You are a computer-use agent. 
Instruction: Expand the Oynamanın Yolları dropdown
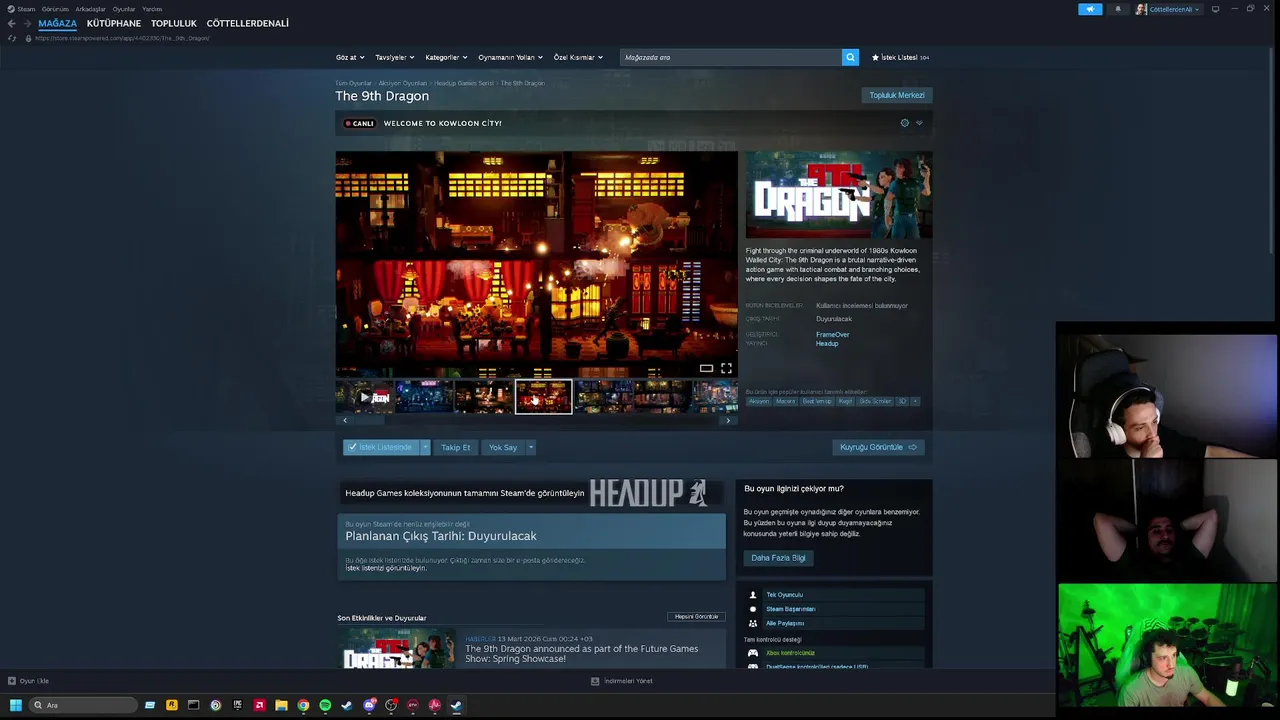510,57
